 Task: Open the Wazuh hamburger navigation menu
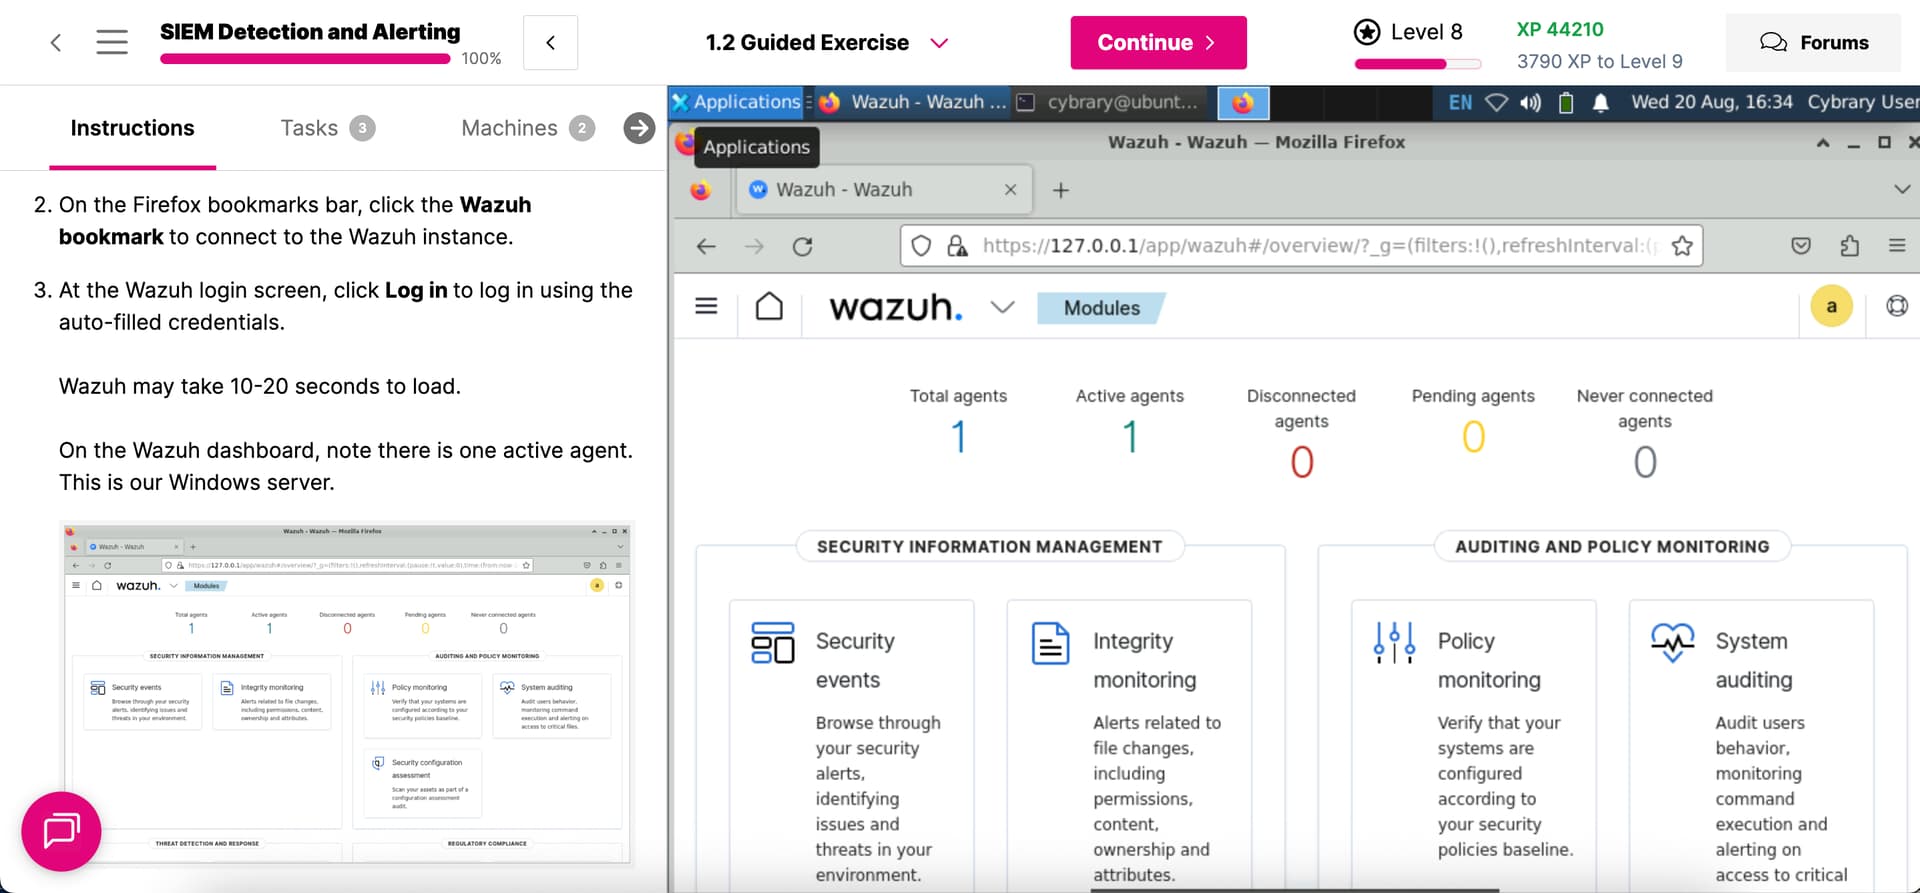tap(706, 307)
